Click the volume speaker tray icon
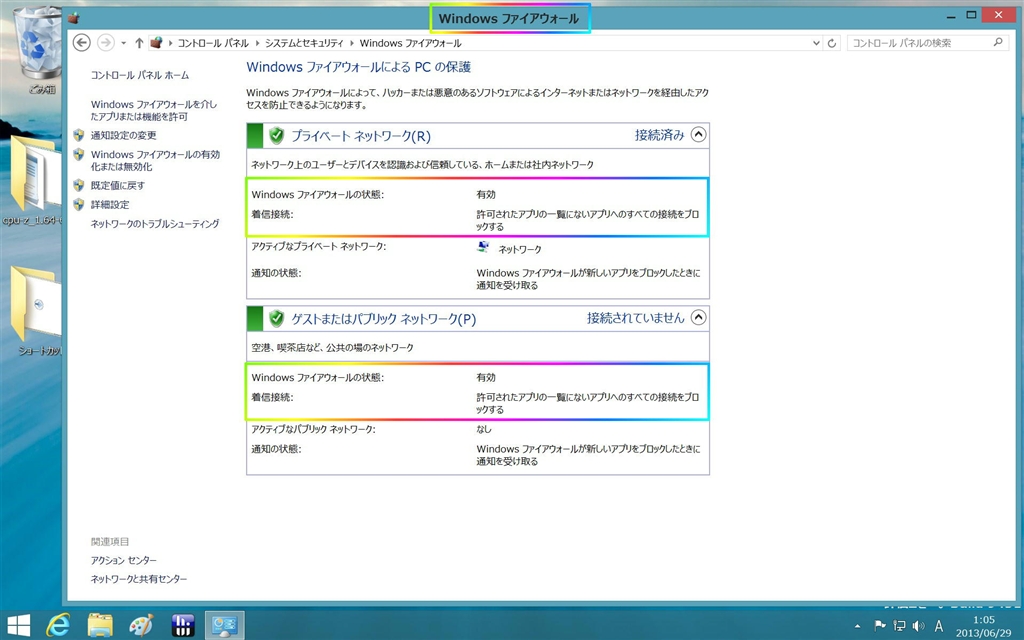Viewport: 1024px width, 640px height. (x=918, y=626)
